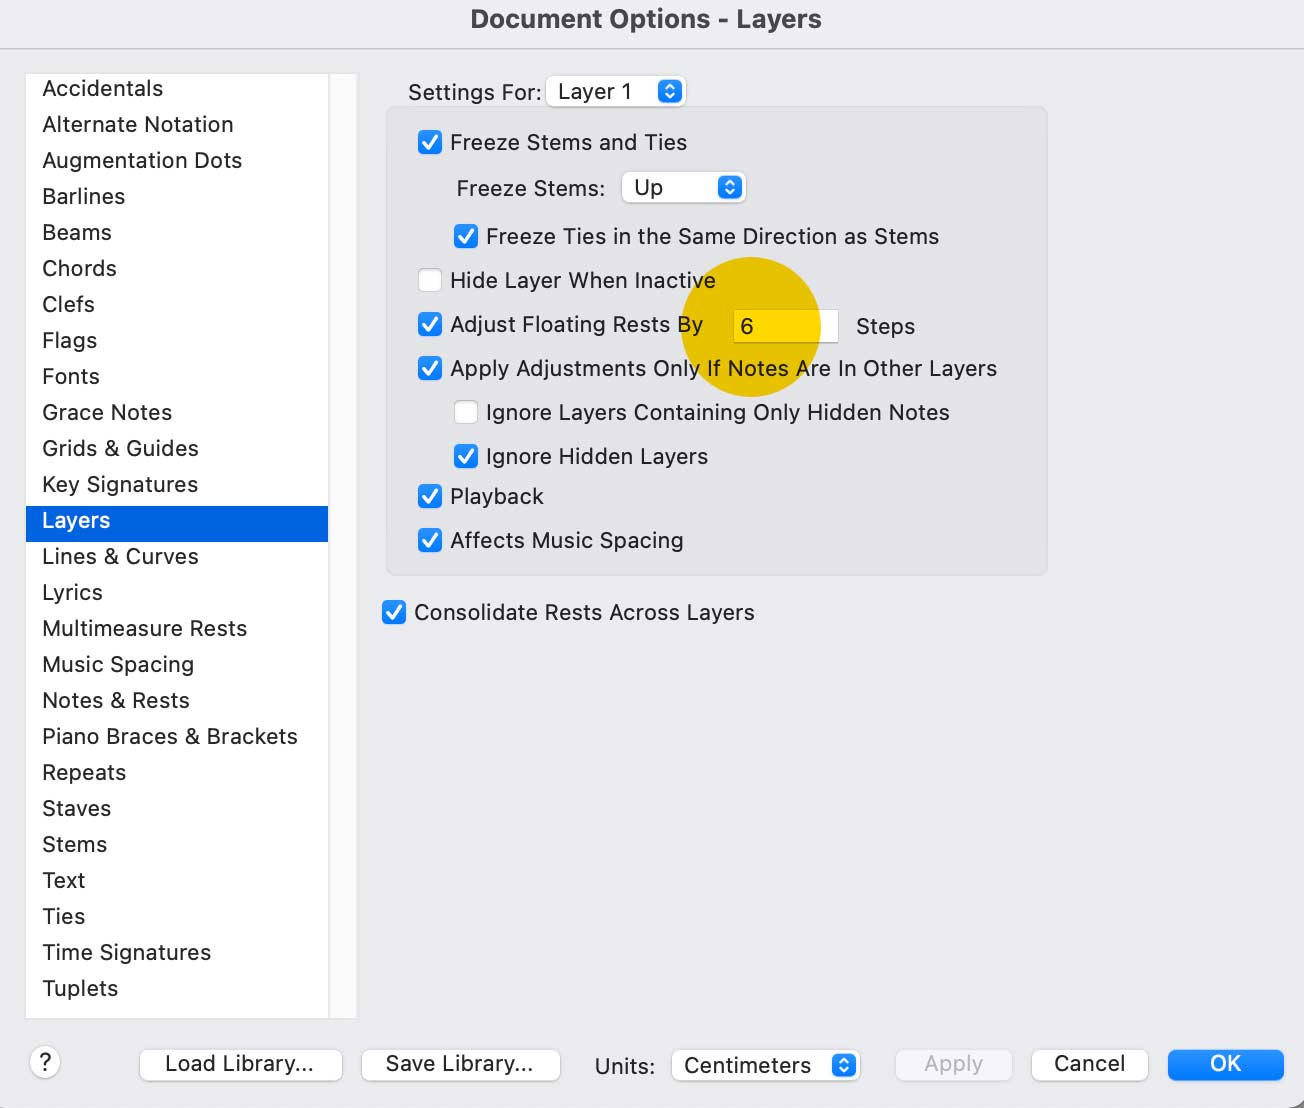Enable Ignore Layers Containing Only Hidden Notes
The width and height of the screenshot is (1304, 1108).
click(466, 412)
